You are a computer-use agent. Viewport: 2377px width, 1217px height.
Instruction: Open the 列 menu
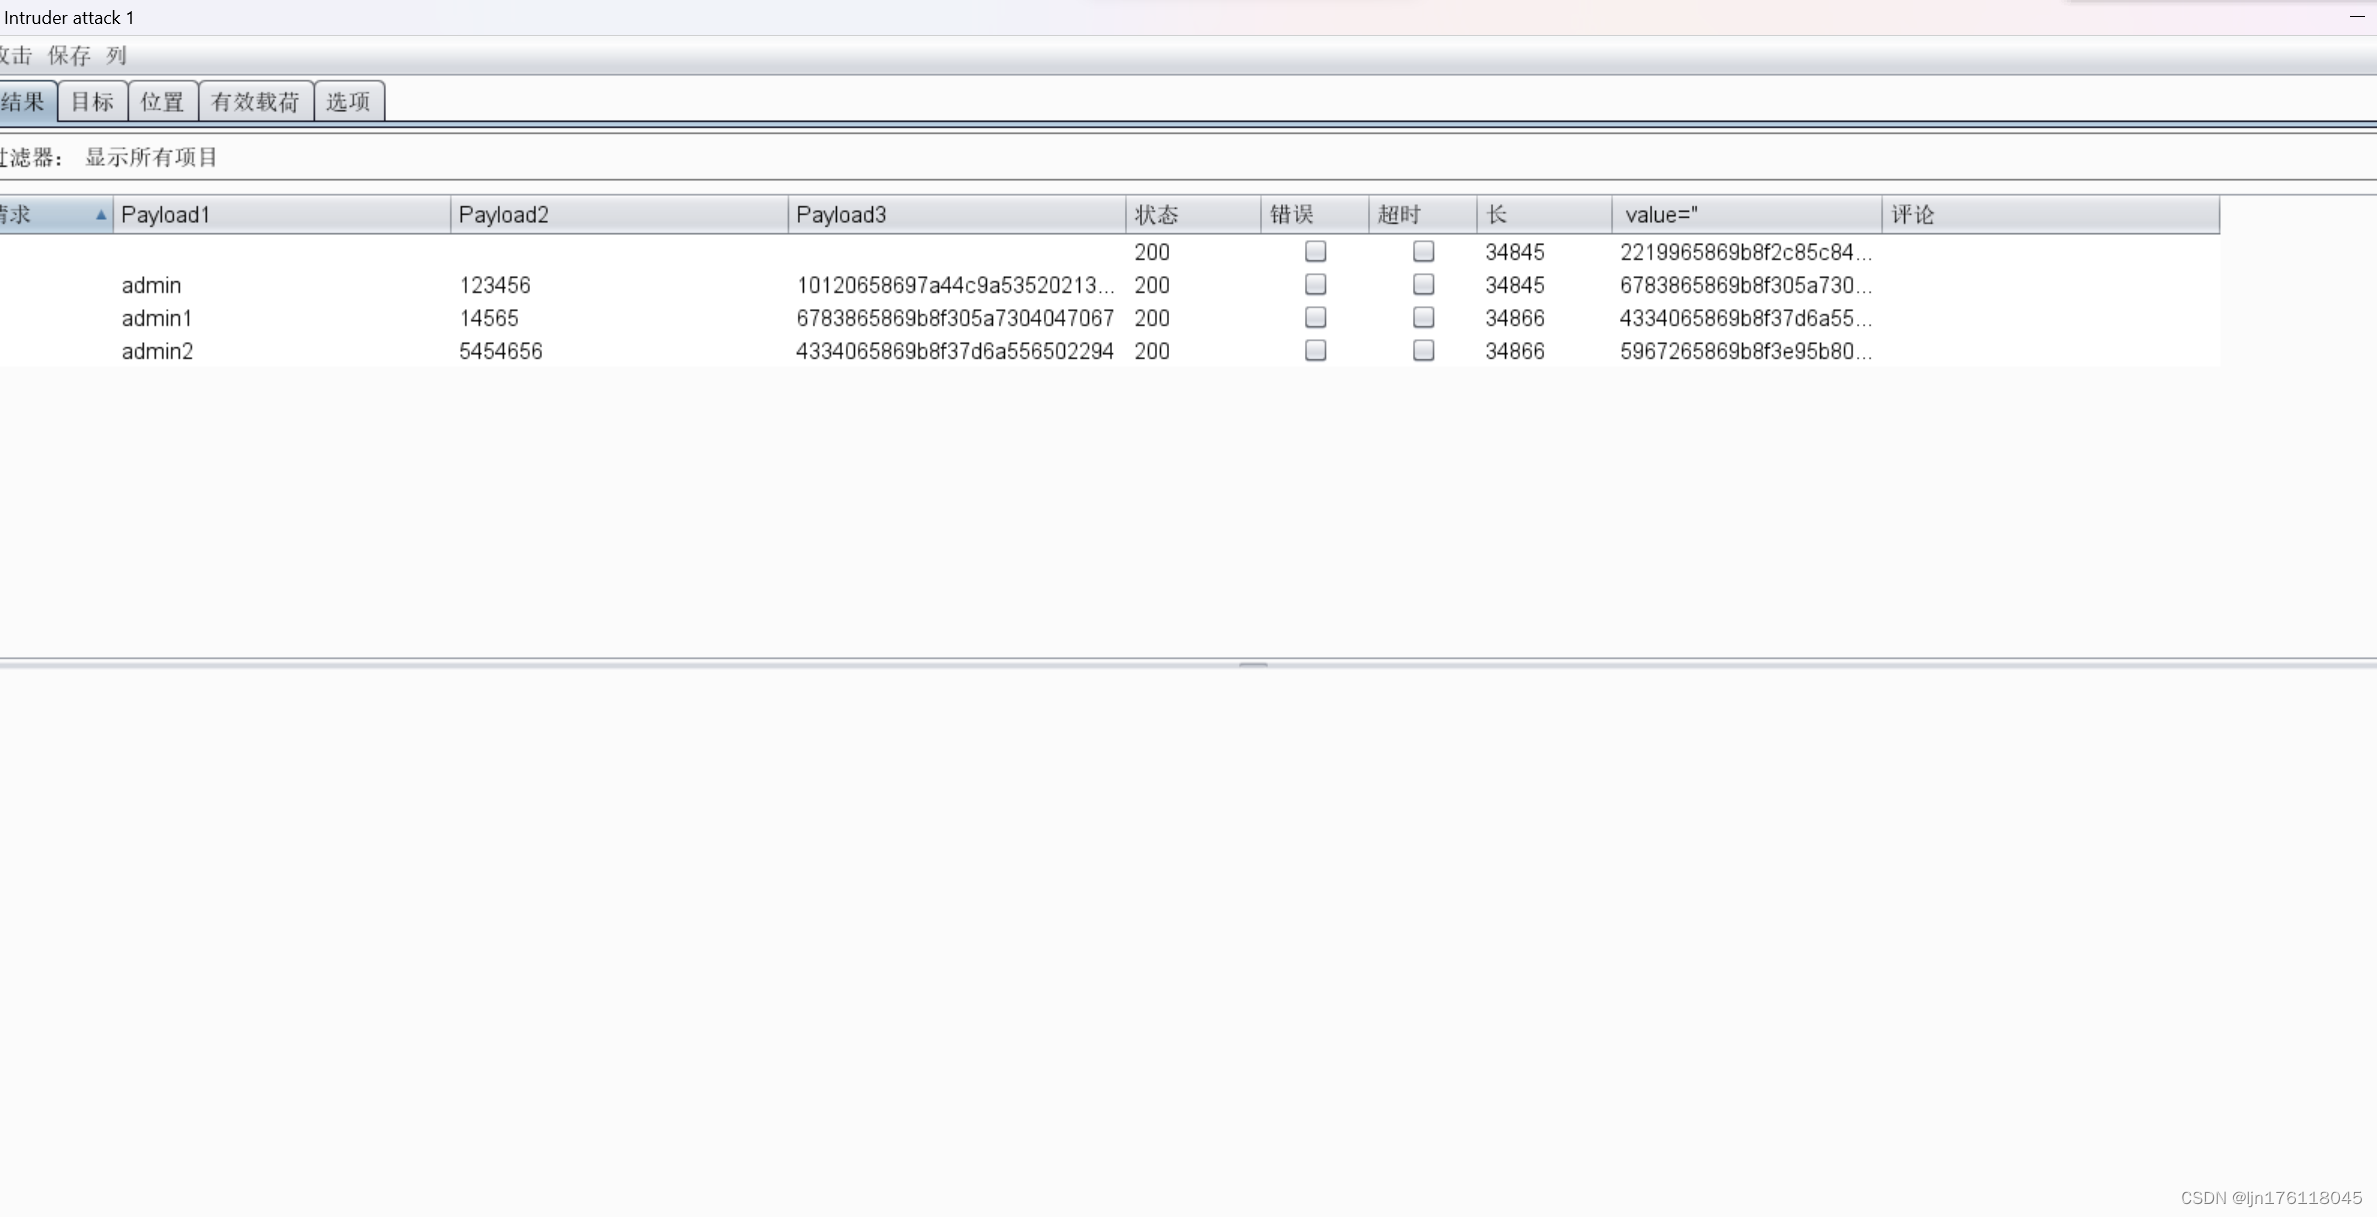(x=116, y=56)
